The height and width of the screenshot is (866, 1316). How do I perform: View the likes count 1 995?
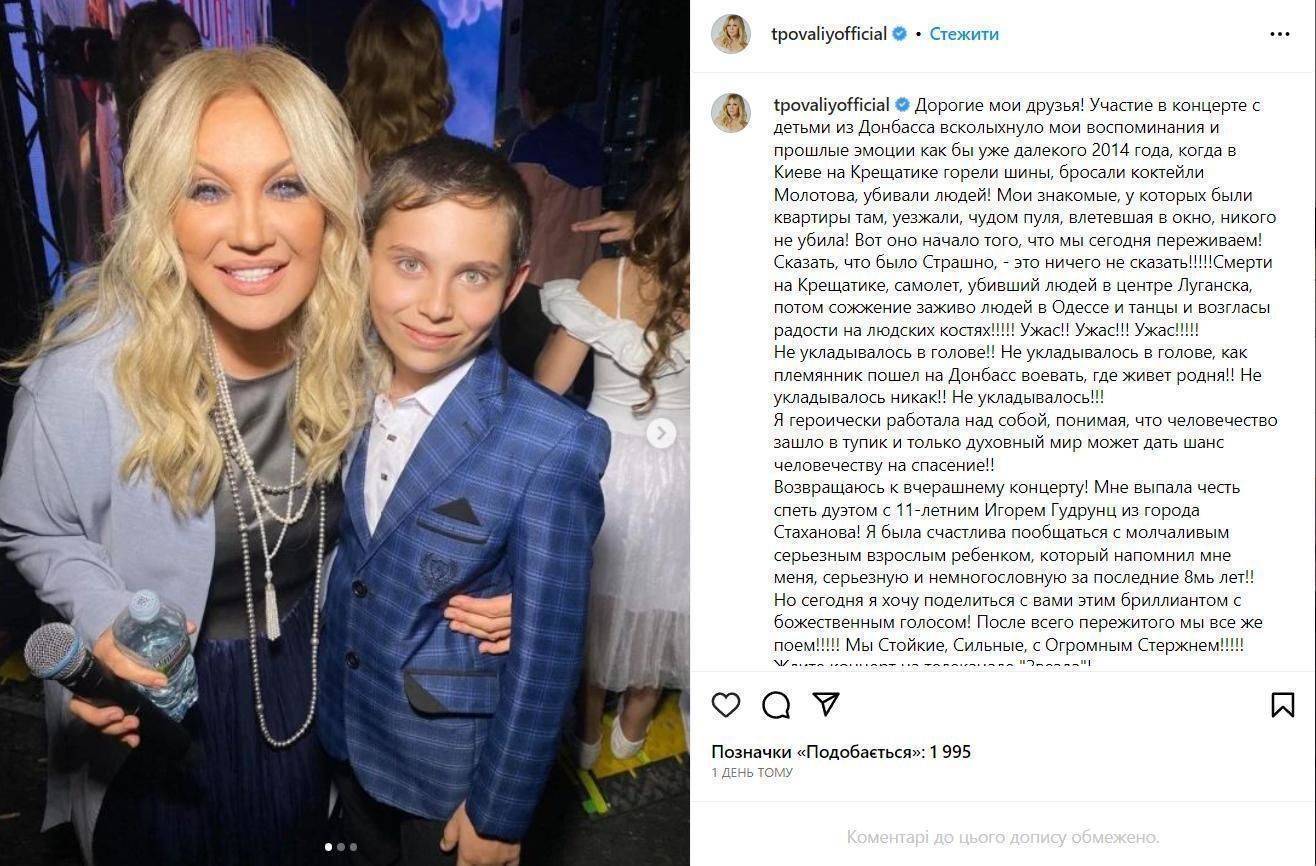click(x=841, y=752)
